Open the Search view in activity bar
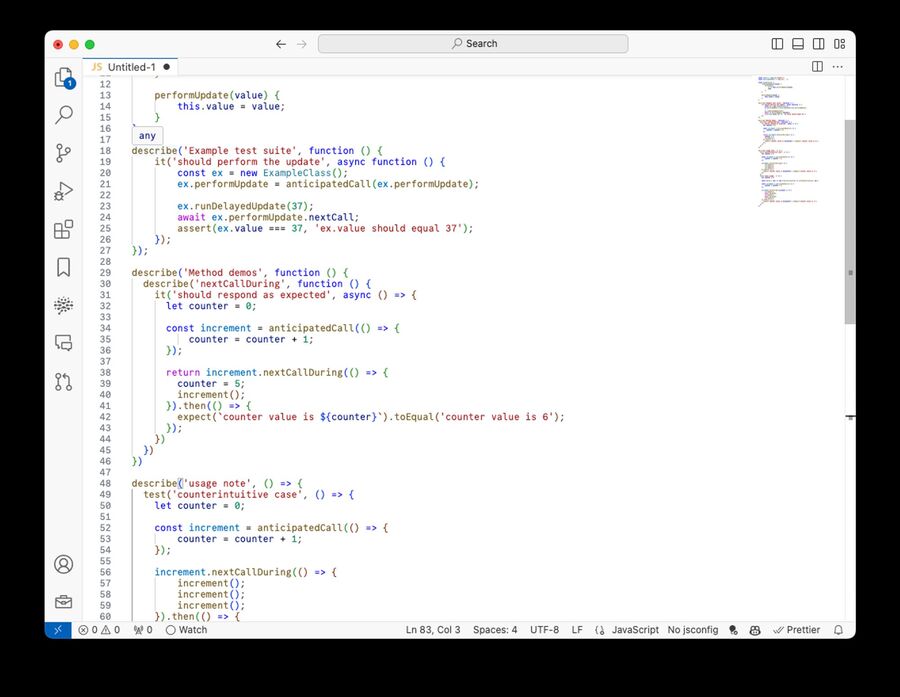 coord(63,115)
